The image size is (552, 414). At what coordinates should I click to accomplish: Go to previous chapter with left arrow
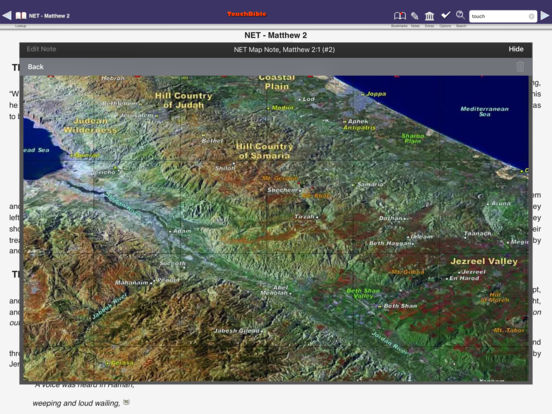tap(7, 15)
